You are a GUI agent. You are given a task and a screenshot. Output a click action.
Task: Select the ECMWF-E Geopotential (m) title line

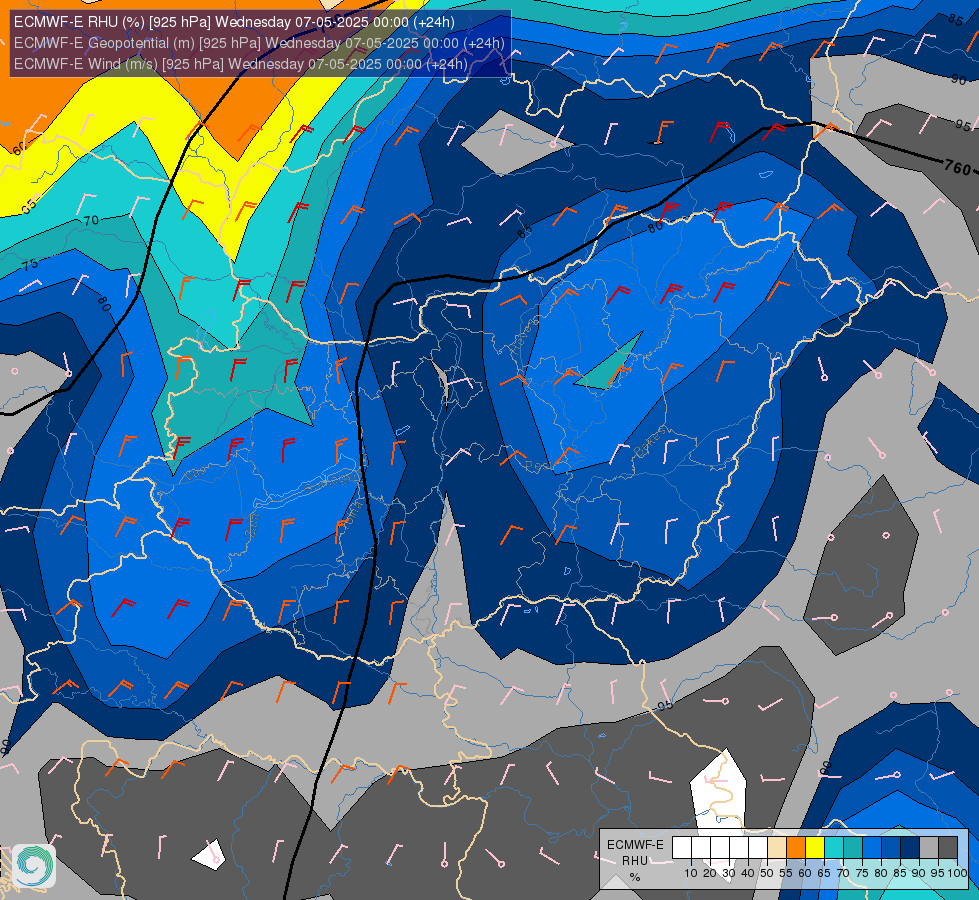pyautogui.click(x=259, y=43)
